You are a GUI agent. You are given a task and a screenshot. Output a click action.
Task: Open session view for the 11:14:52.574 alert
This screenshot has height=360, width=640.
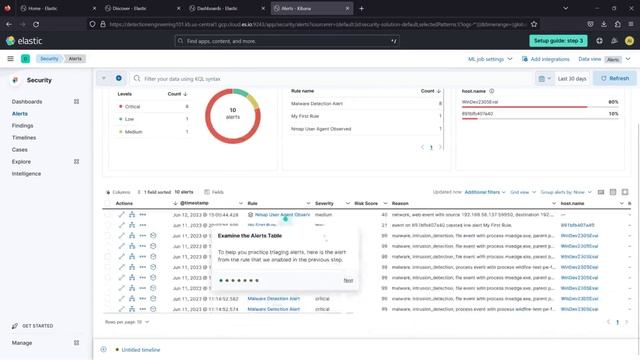[x=153, y=309]
